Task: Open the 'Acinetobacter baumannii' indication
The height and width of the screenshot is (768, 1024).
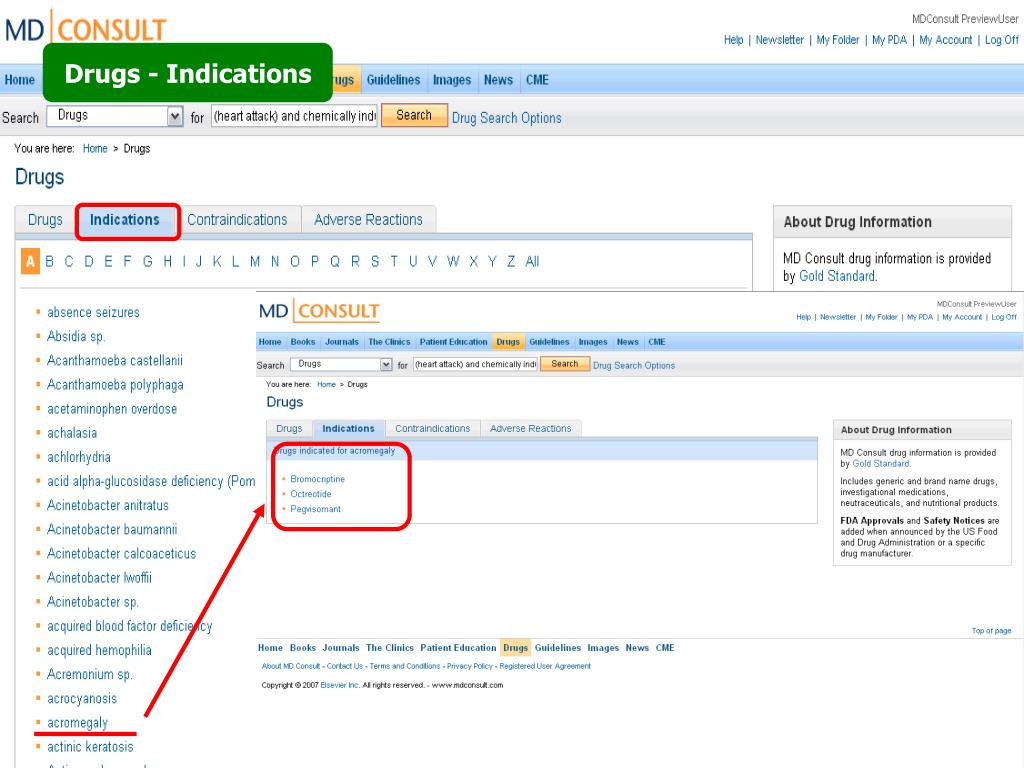Action: [x=112, y=530]
